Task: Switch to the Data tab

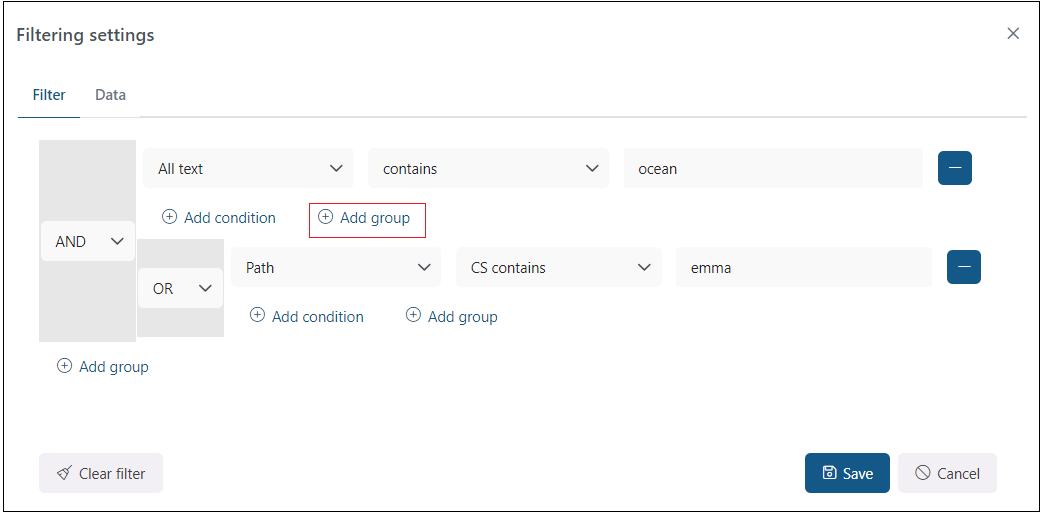Action: (x=110, y=95)
